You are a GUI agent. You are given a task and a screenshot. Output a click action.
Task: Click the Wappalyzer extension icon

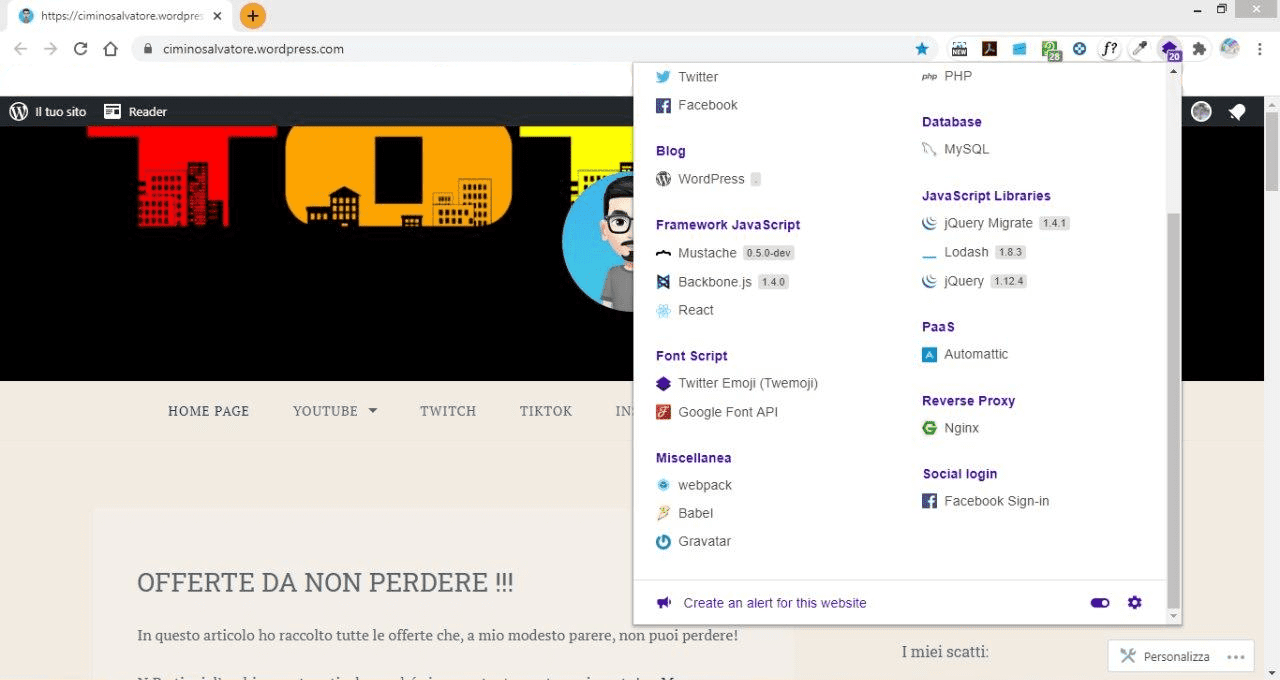pos(1169,49)
